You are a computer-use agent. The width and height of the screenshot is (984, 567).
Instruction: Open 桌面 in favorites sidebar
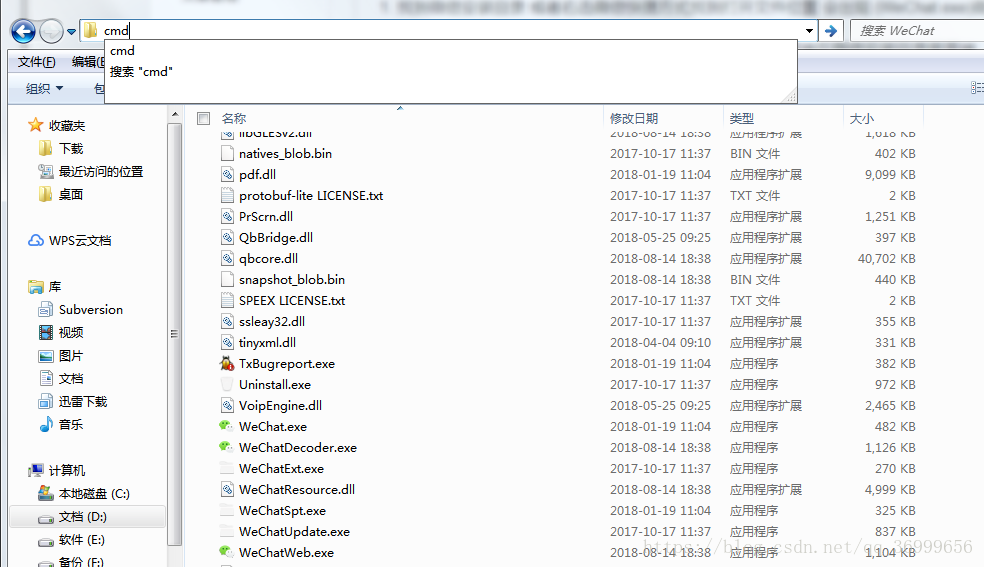coord(70,194)
